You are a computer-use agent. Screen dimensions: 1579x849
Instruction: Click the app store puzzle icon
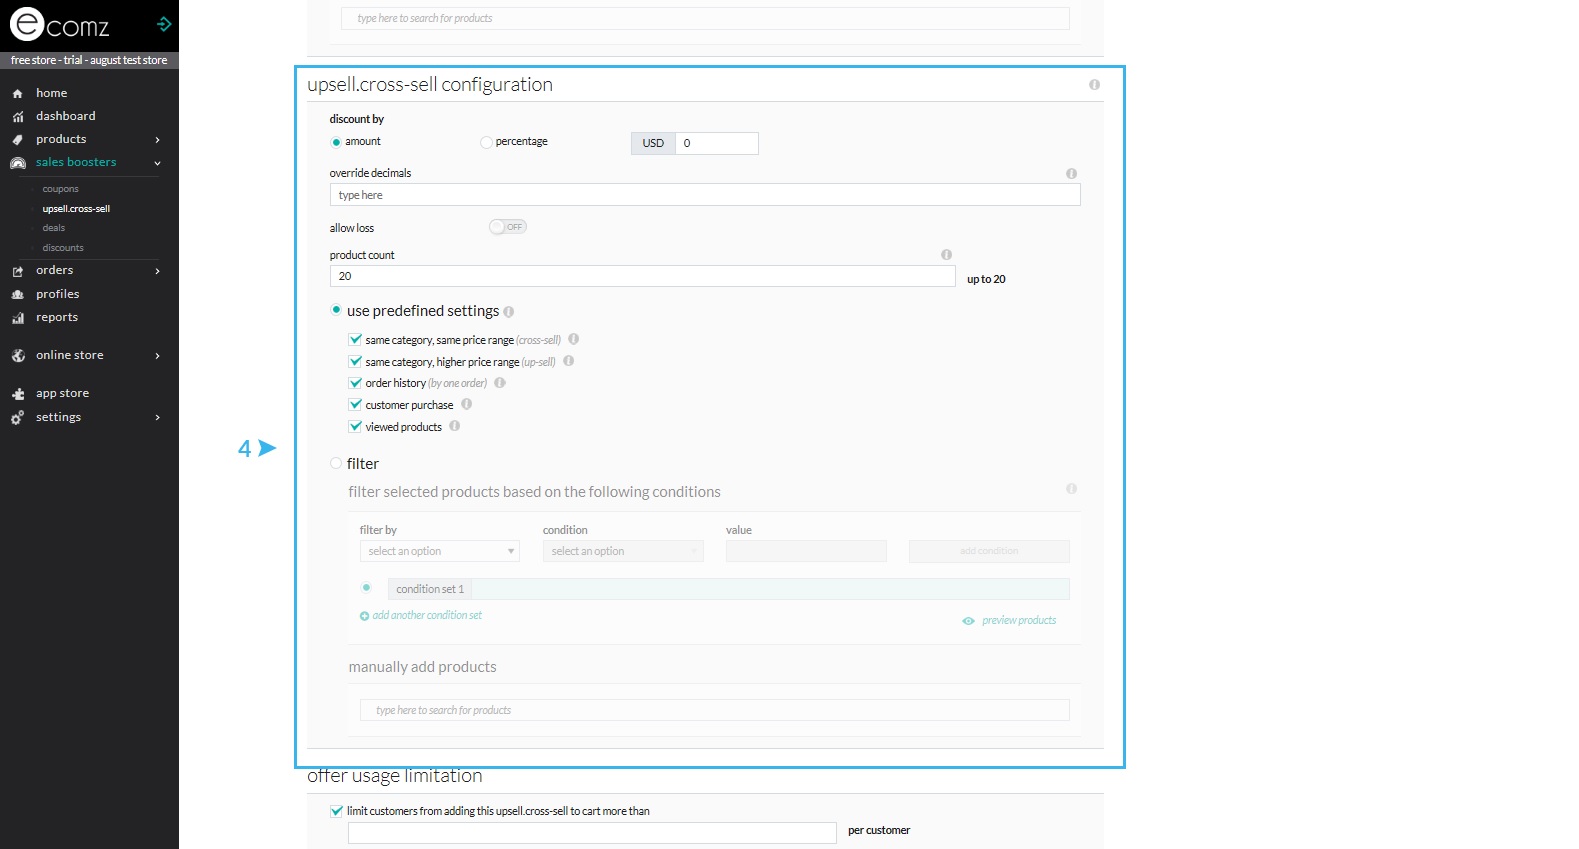tap(17, 394)
